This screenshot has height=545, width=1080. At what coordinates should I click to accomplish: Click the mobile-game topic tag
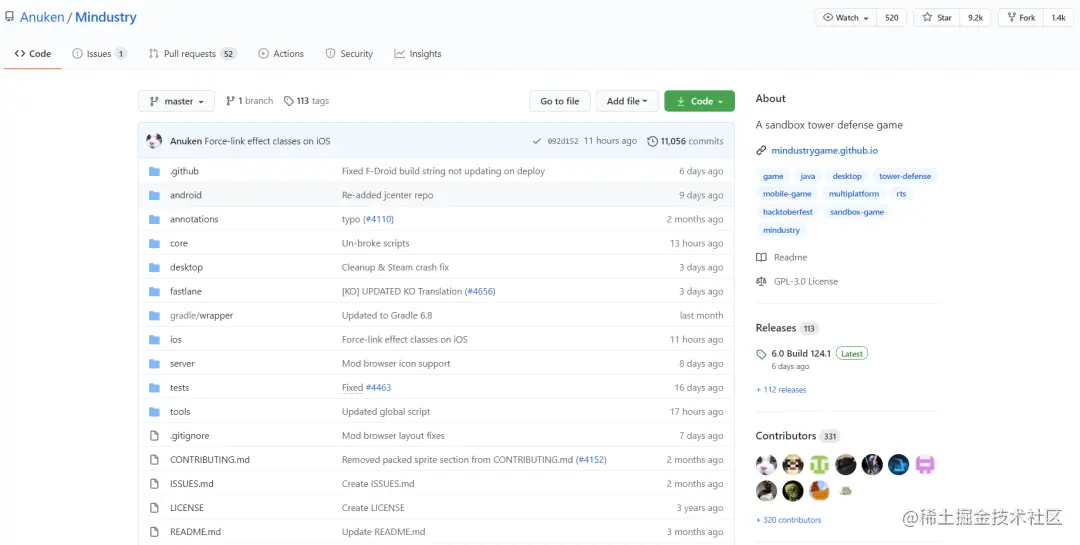coord(787,194)
